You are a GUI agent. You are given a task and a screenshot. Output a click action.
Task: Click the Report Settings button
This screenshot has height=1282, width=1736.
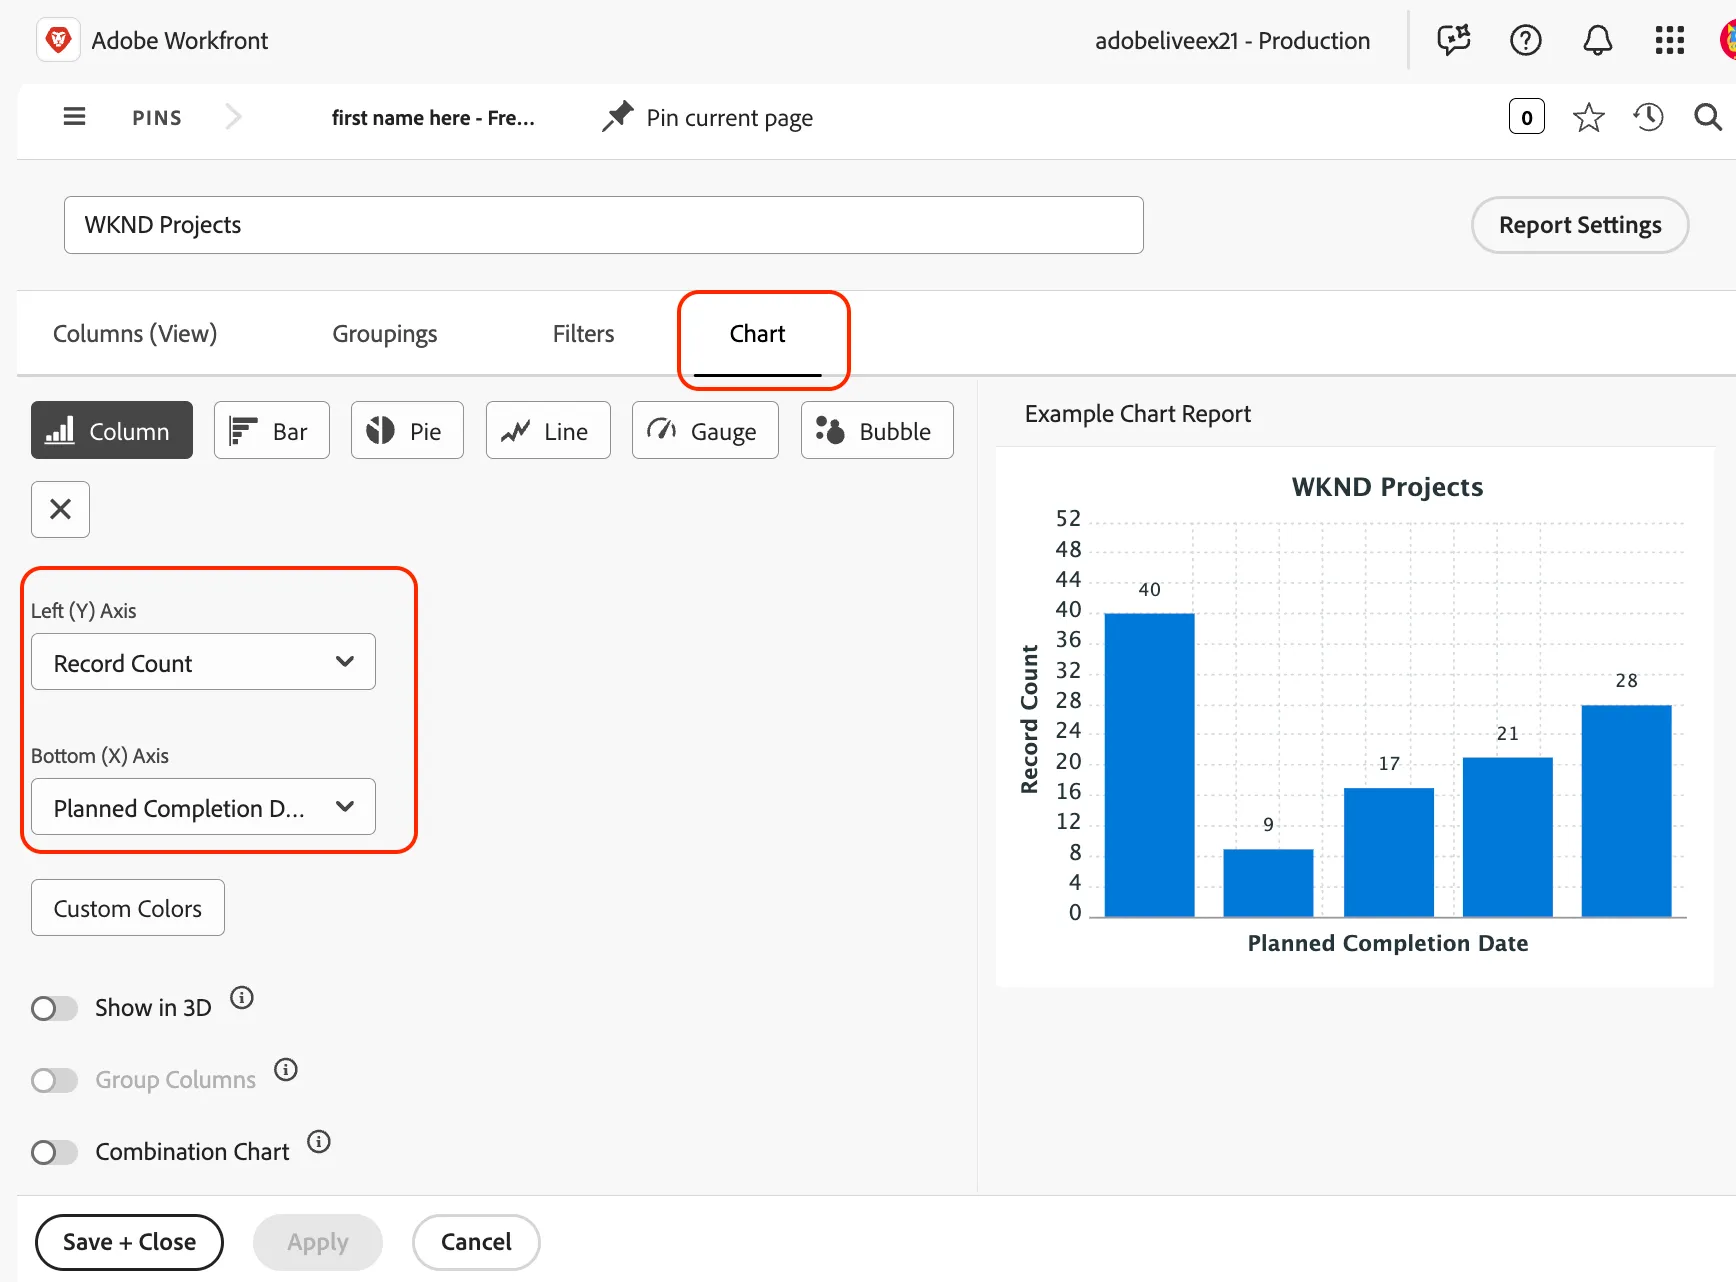[x=1580, y=225]
